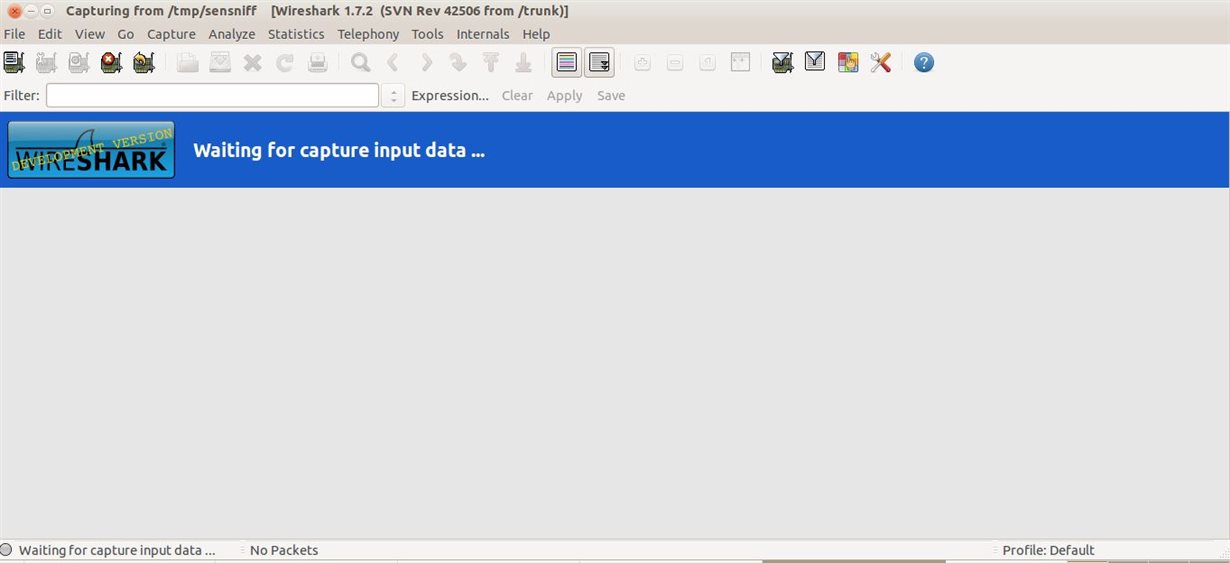Close the Wireshark window
Image resolution: width=1230 pixels, height=563 pixels.
coord(14,10)
